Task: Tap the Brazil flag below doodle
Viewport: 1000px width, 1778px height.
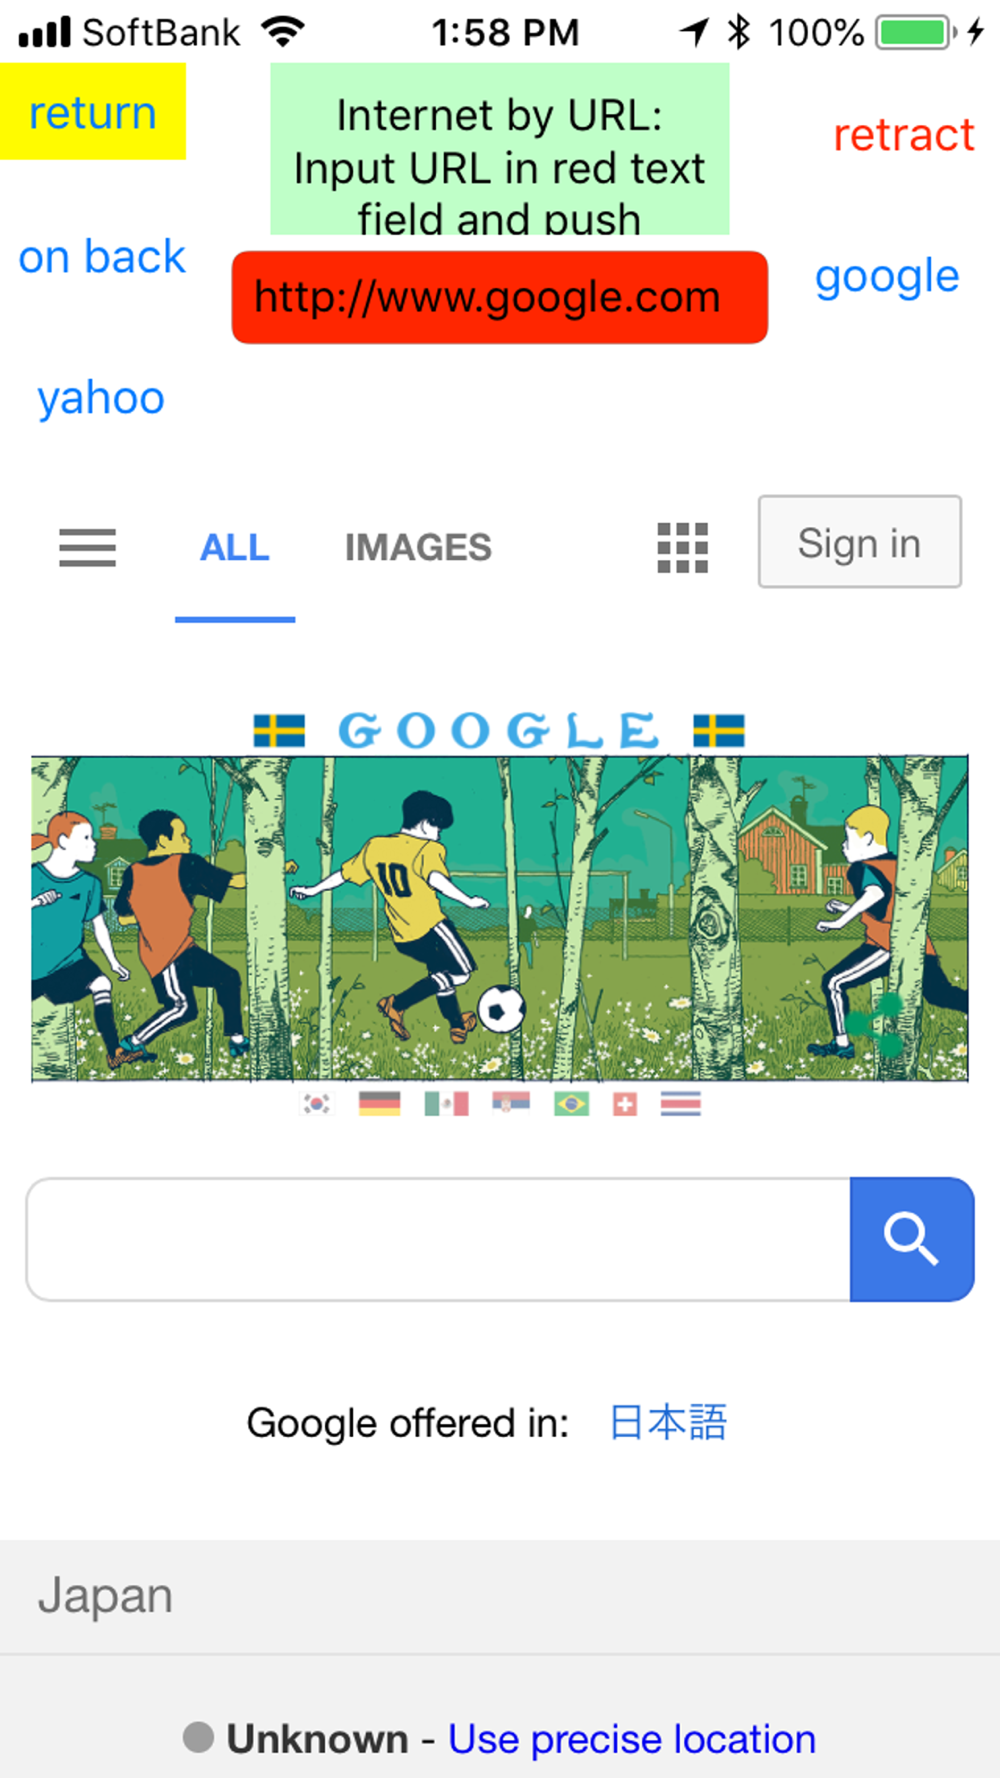Action: click(x=572, y=1103)
